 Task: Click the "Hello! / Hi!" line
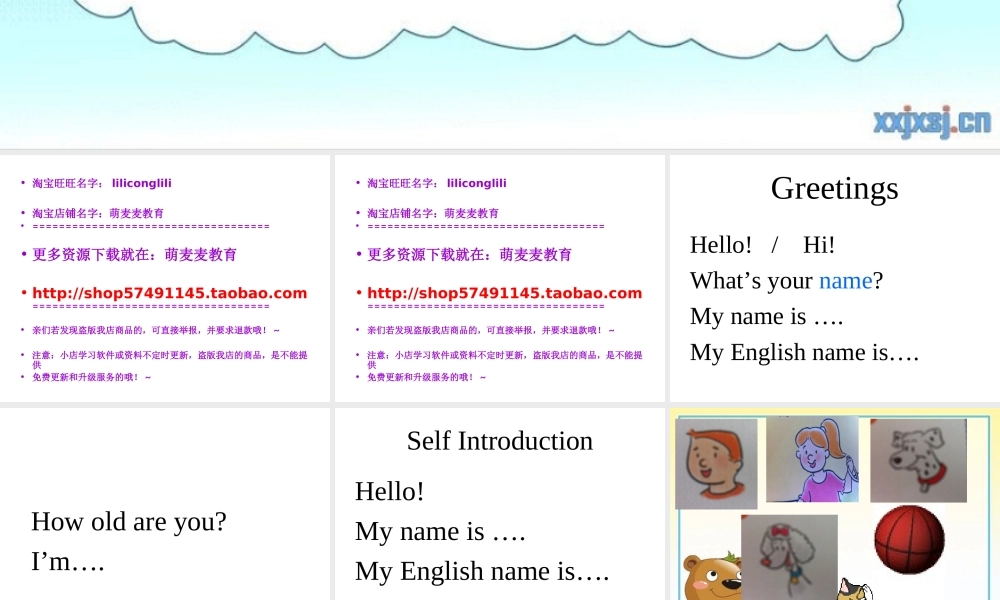tap(762, 245)
